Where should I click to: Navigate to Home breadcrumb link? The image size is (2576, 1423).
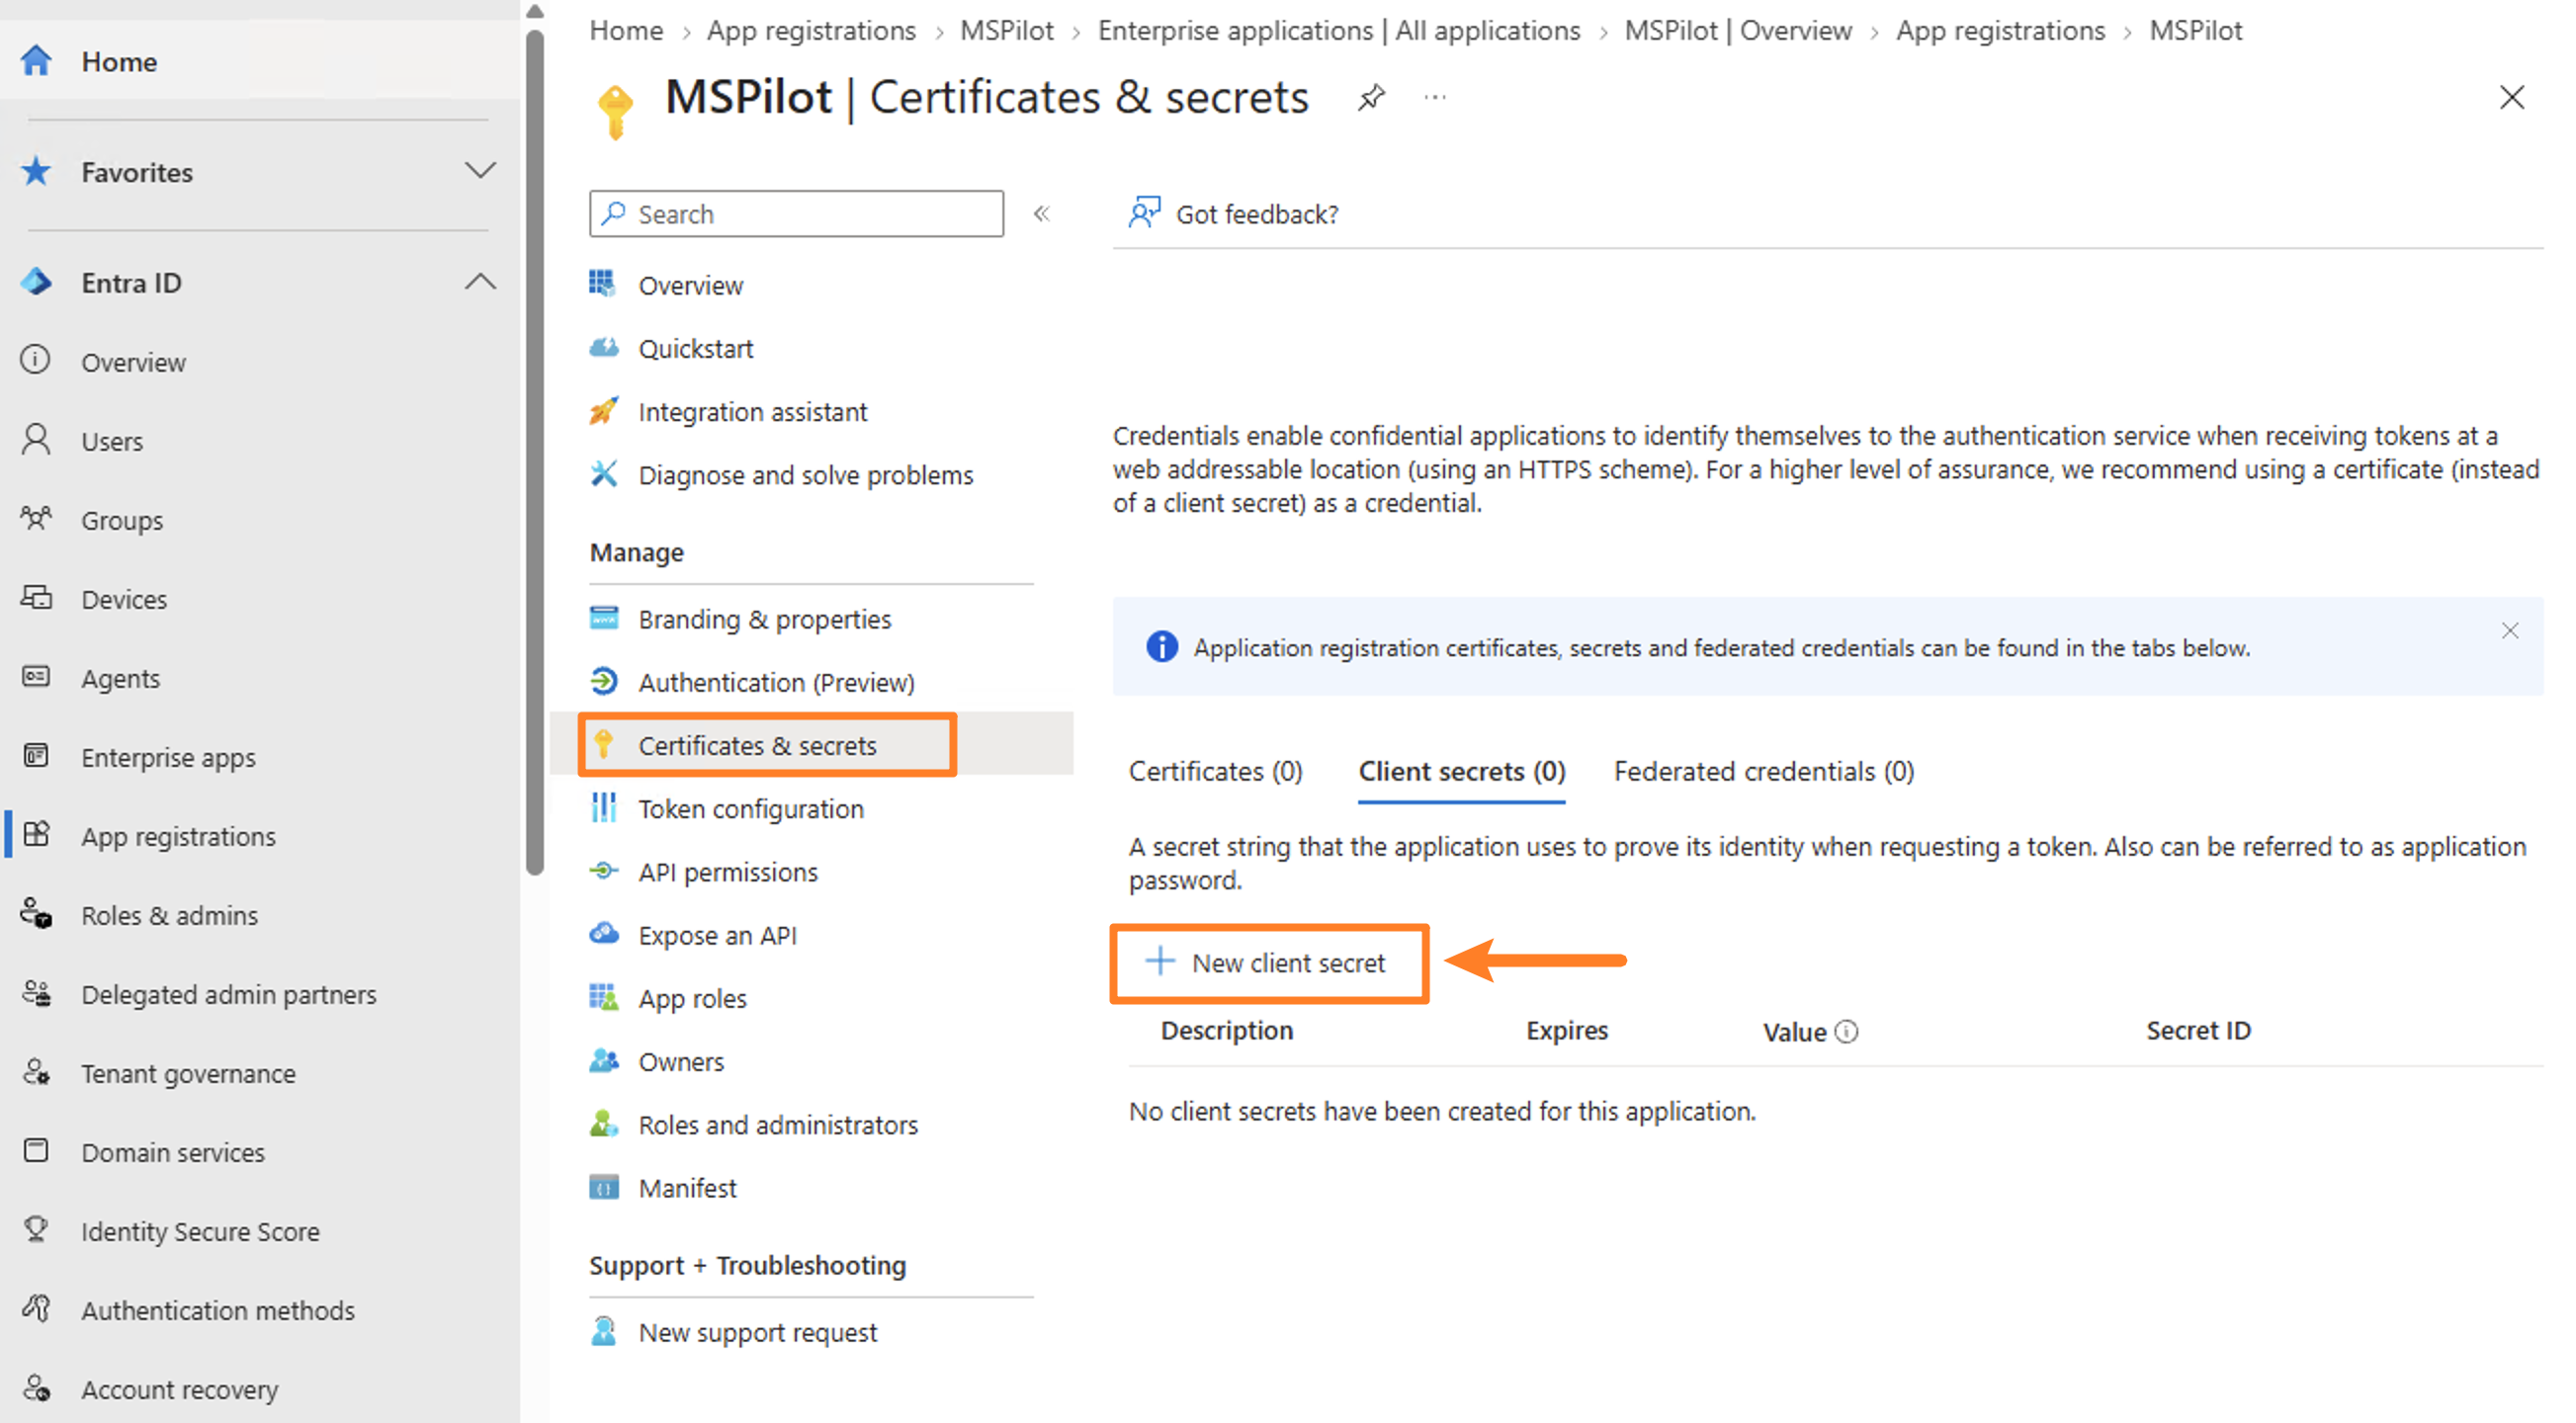pos(626,31)
